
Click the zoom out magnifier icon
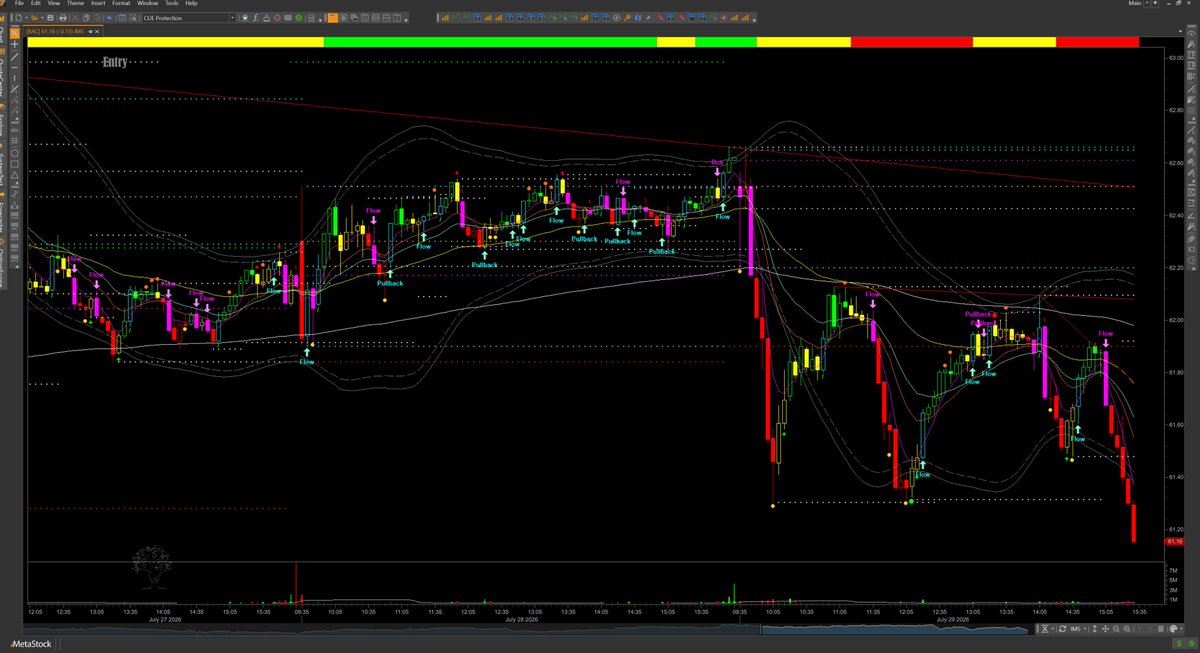[1116, 629]
